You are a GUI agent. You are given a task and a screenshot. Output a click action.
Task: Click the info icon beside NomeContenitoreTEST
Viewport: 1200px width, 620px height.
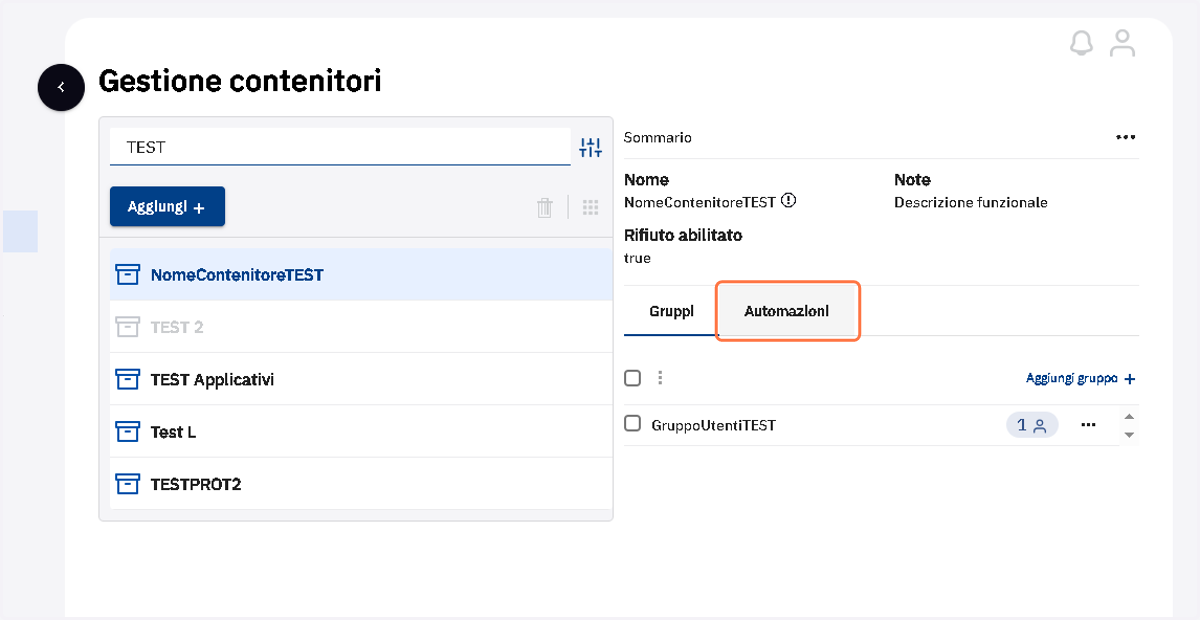(x=789, y=201)
